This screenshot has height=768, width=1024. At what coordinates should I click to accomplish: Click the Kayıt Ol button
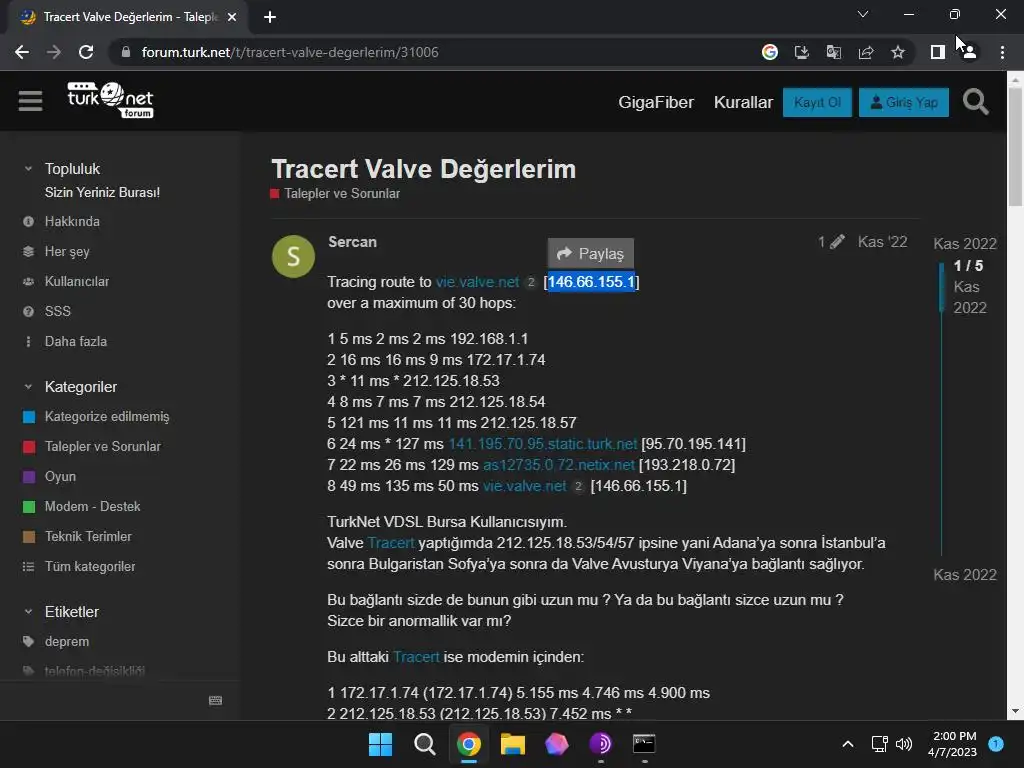(x=817, y=103)
